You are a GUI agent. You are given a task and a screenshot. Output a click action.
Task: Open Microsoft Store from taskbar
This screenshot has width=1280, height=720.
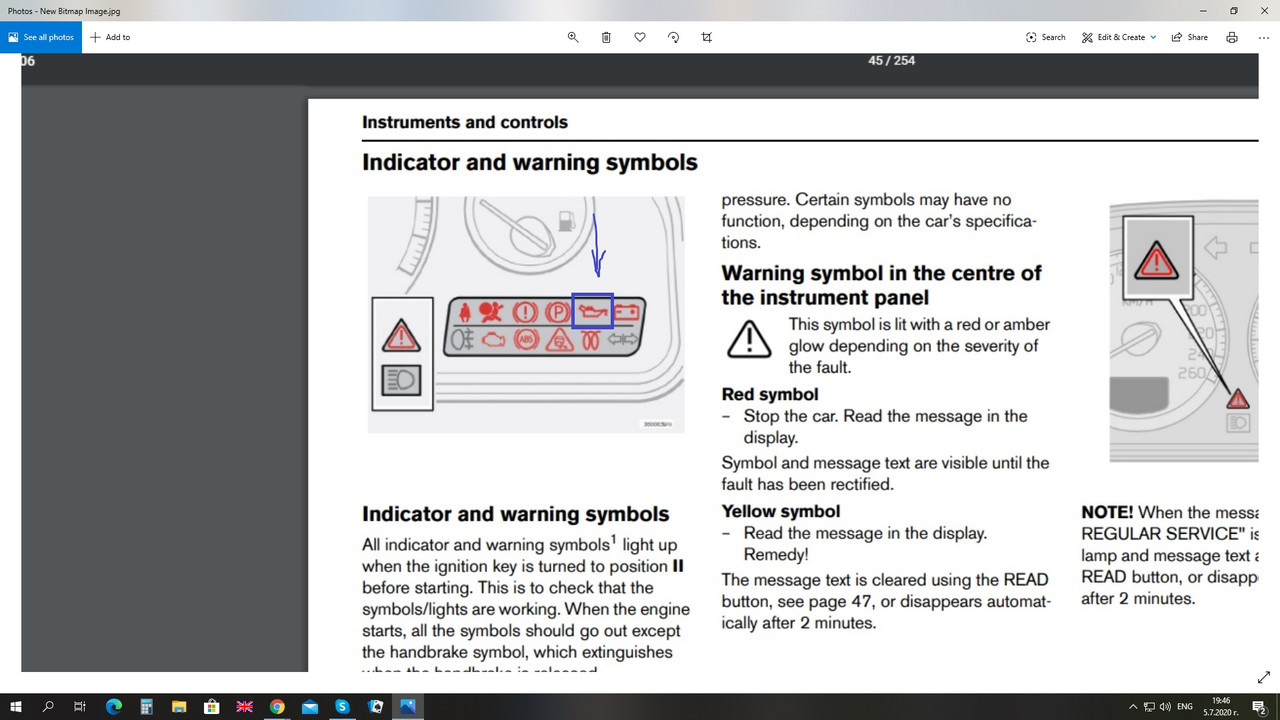(211, 706)
